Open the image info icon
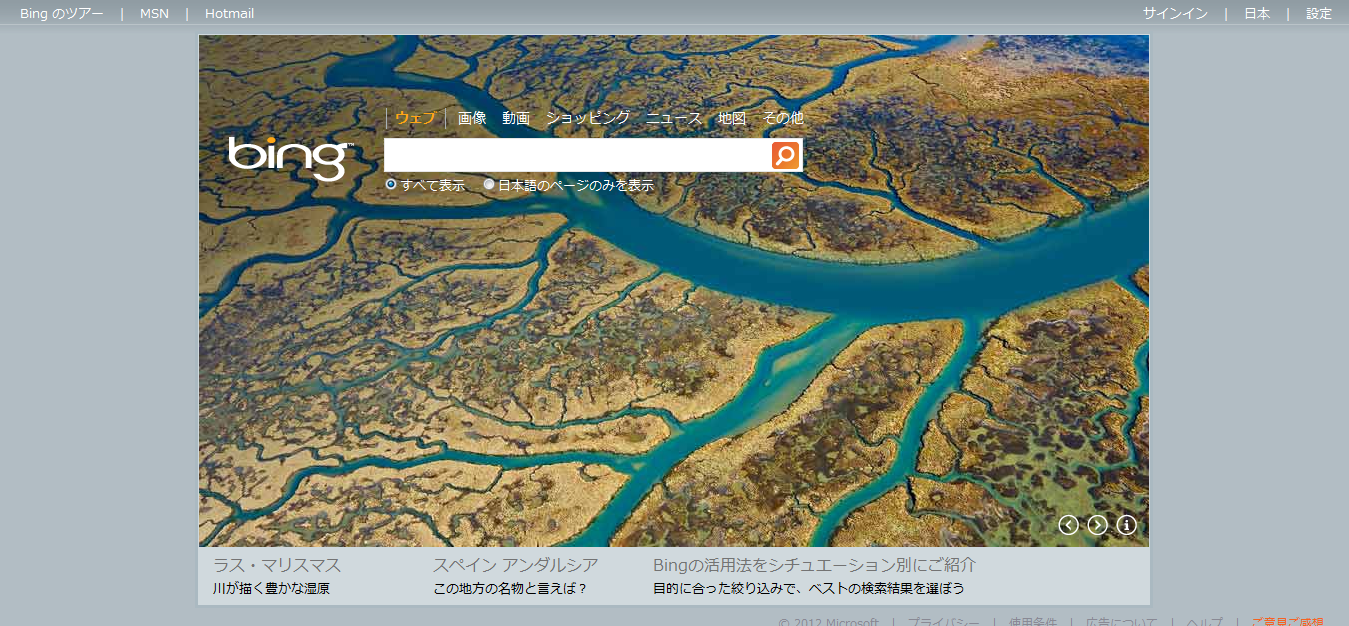This screenshot has width=1349, height=626. (x=1126, y=525)
